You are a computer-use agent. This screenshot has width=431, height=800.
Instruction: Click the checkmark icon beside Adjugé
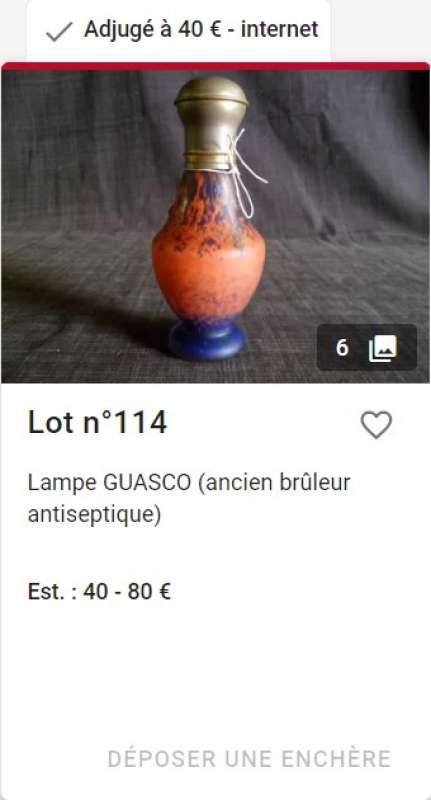pos(59,31)
